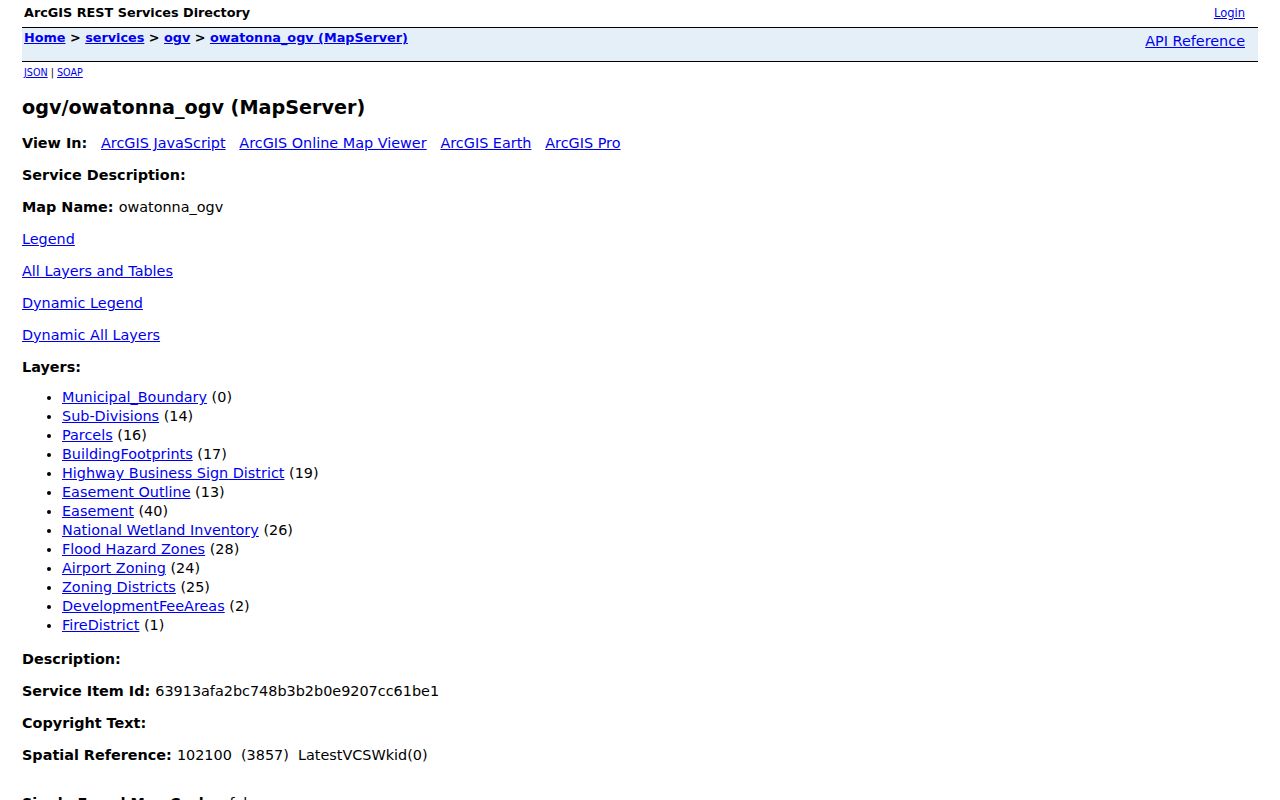Viewport: 1280px width, 800px height.
Task: Open the DevelopmentFeeAreas layer
Action: 143,606
